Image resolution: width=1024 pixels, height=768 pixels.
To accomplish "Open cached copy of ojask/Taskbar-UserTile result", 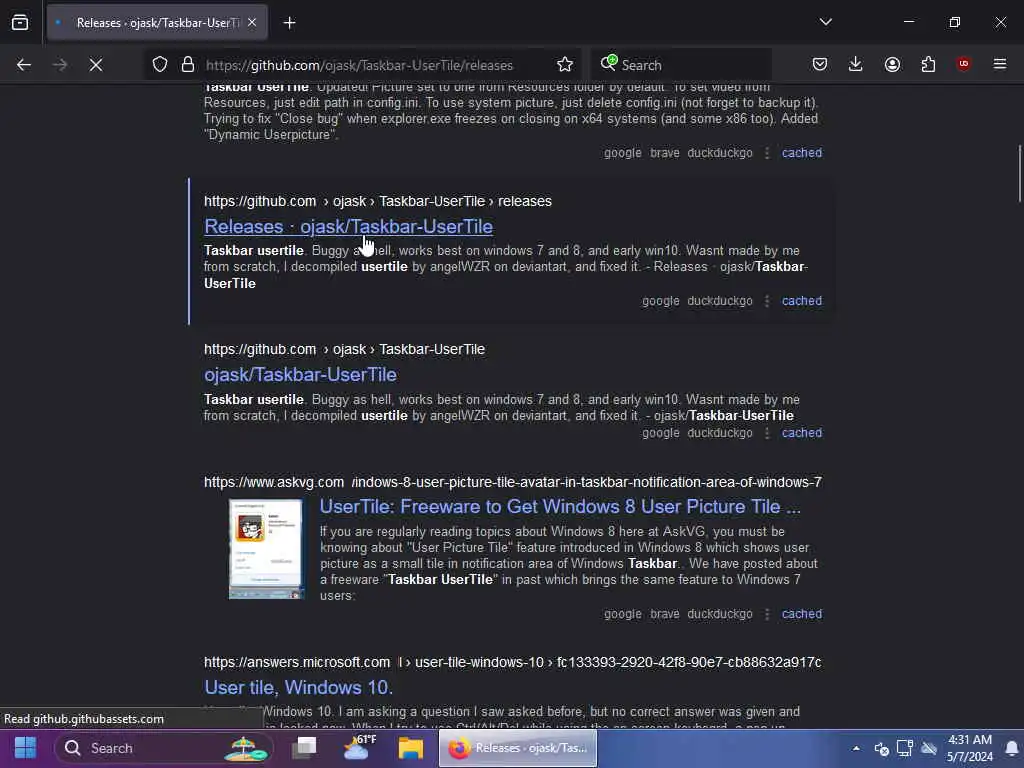I will (x=802, y=433).
